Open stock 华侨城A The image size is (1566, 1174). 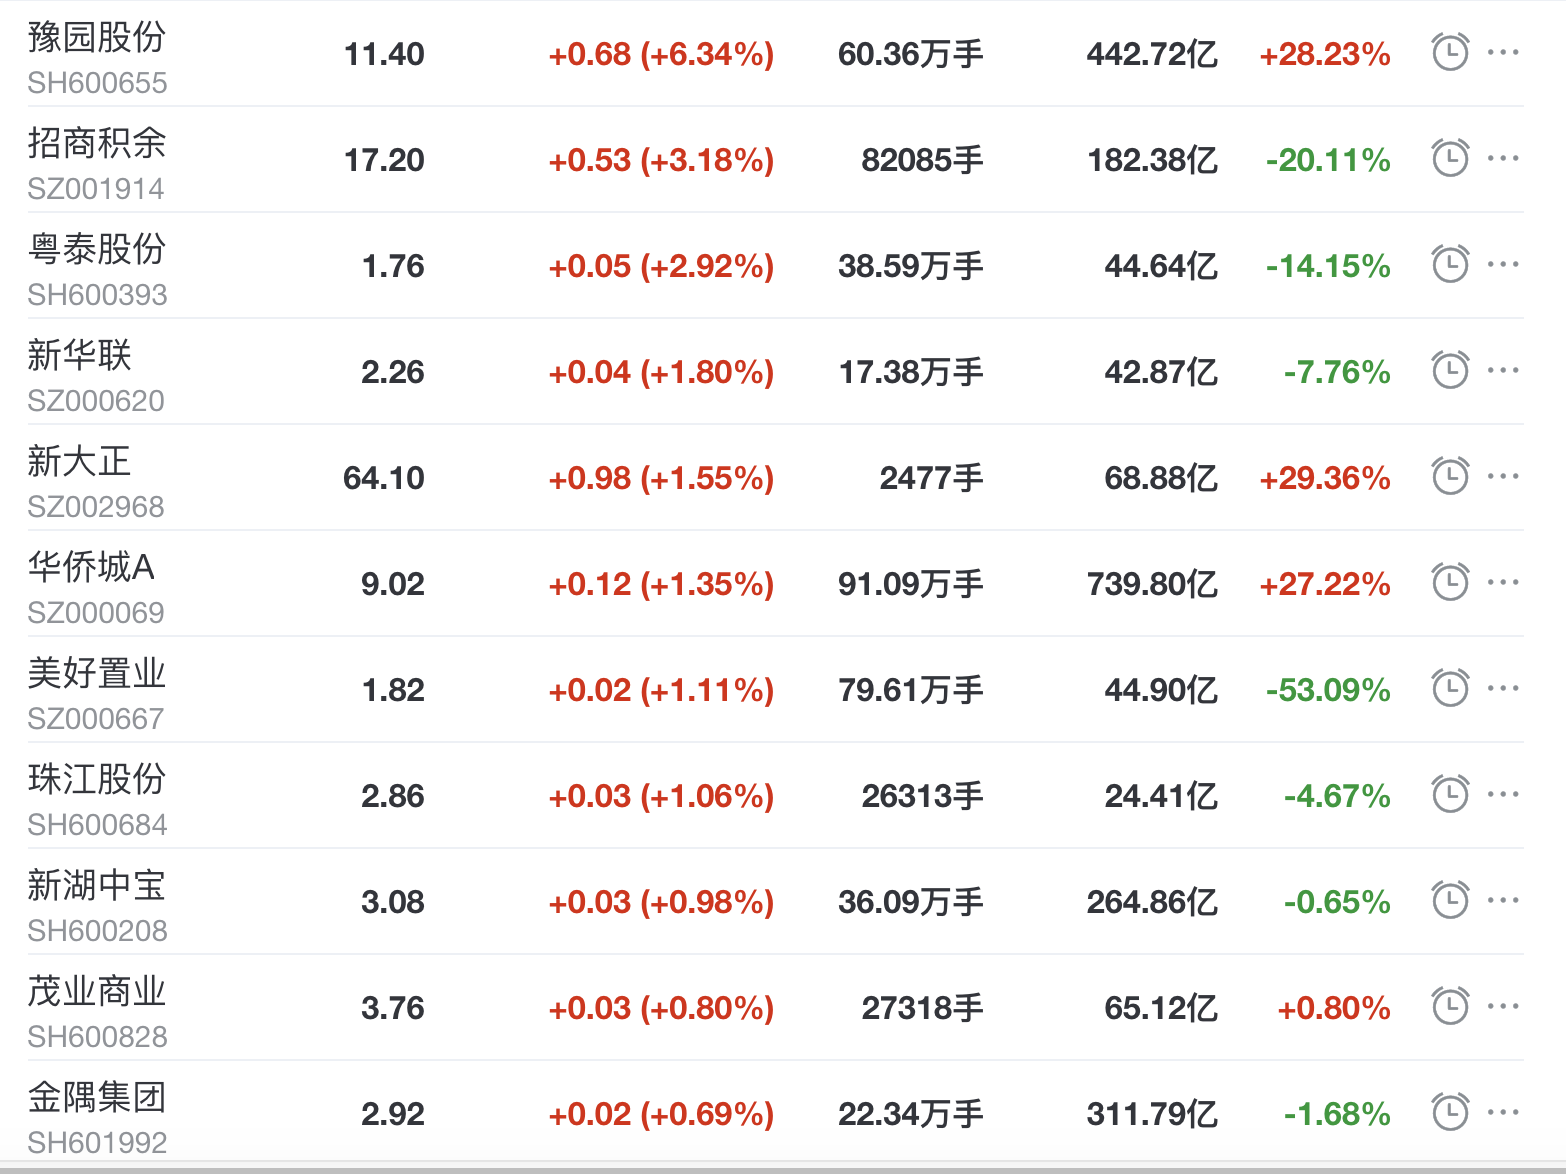pos(91,567)
